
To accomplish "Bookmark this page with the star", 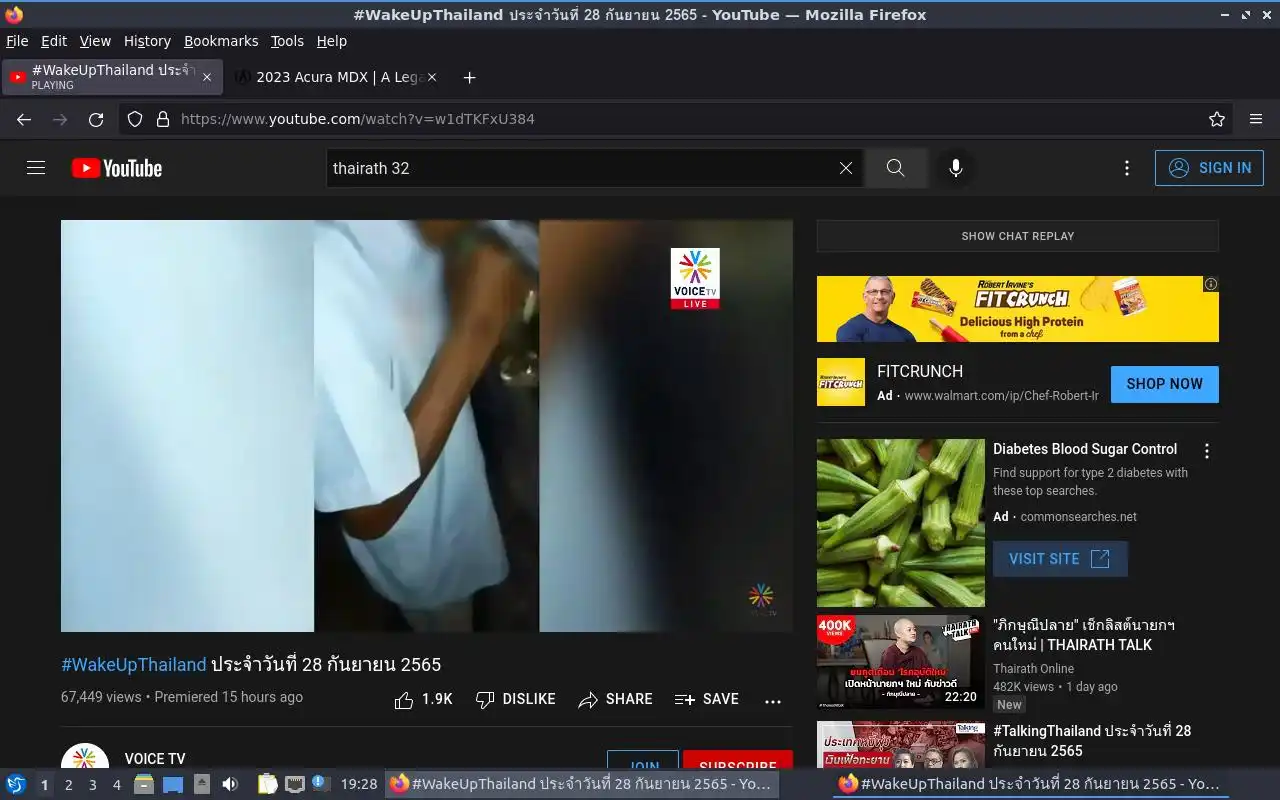I will pos(1217,119).
